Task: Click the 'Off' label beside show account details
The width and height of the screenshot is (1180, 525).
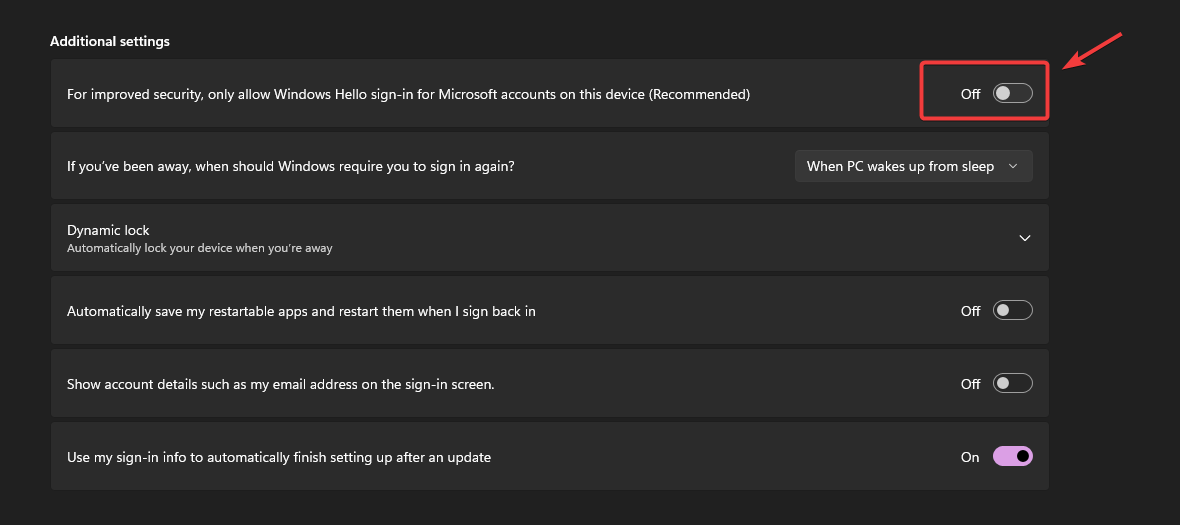Action: pos(970,383)
